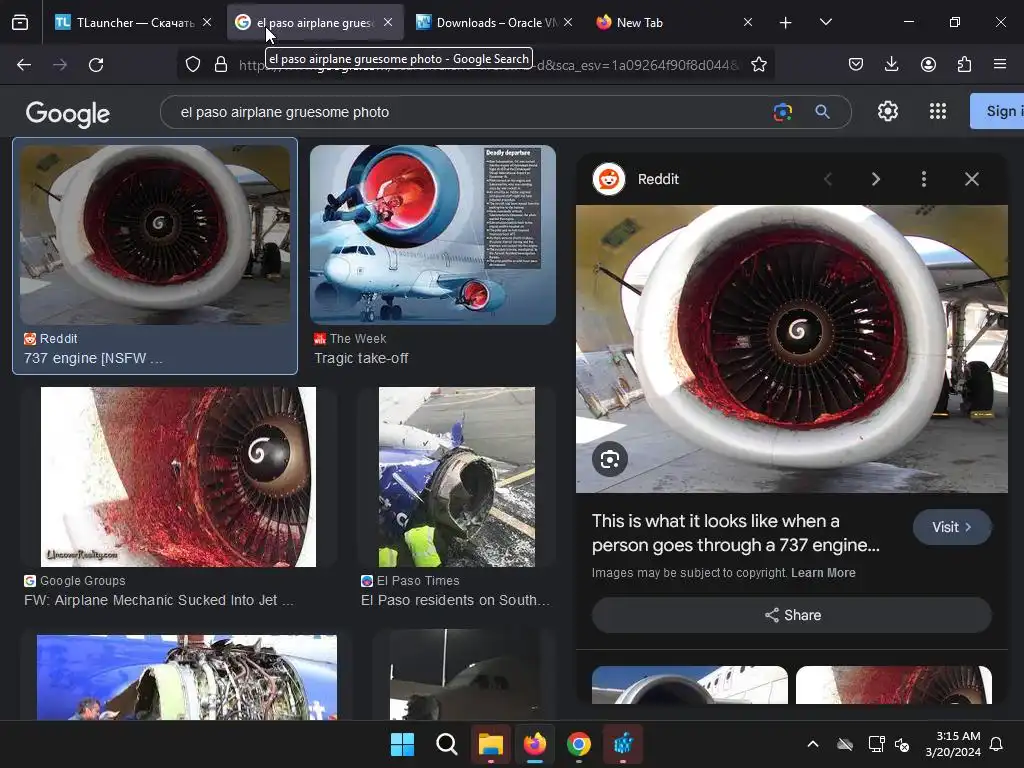Search inside image with Lens overlay
The height and width of the screenshot is (768, 1024).
tap(610, 459)
